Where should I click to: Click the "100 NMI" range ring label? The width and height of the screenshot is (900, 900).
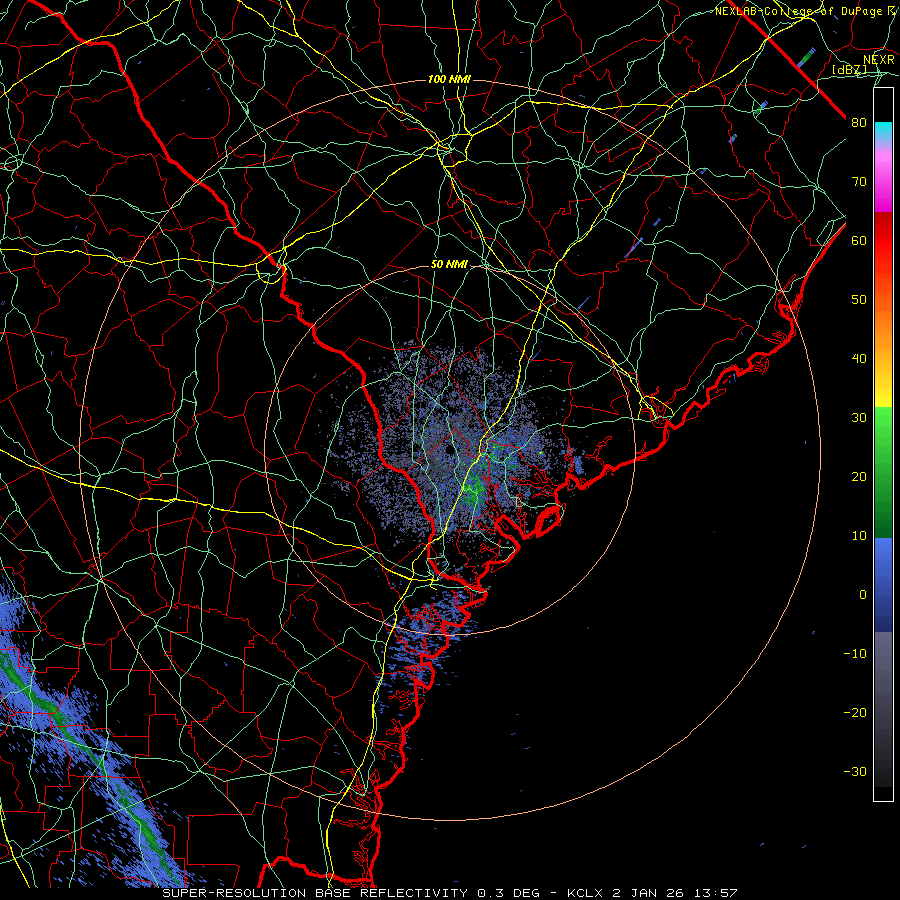tap(449, 79)
